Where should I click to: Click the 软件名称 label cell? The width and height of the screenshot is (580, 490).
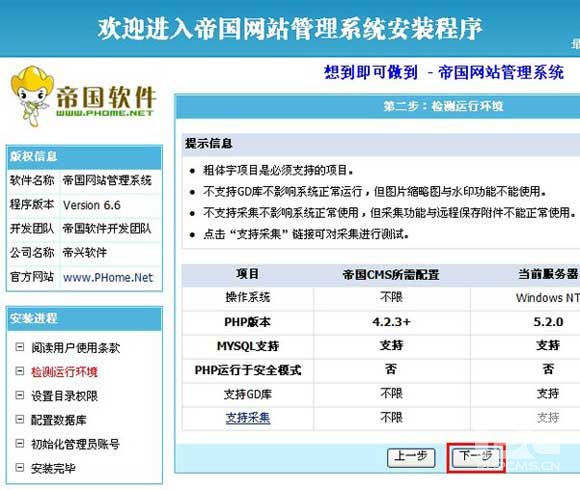point(32,180)
